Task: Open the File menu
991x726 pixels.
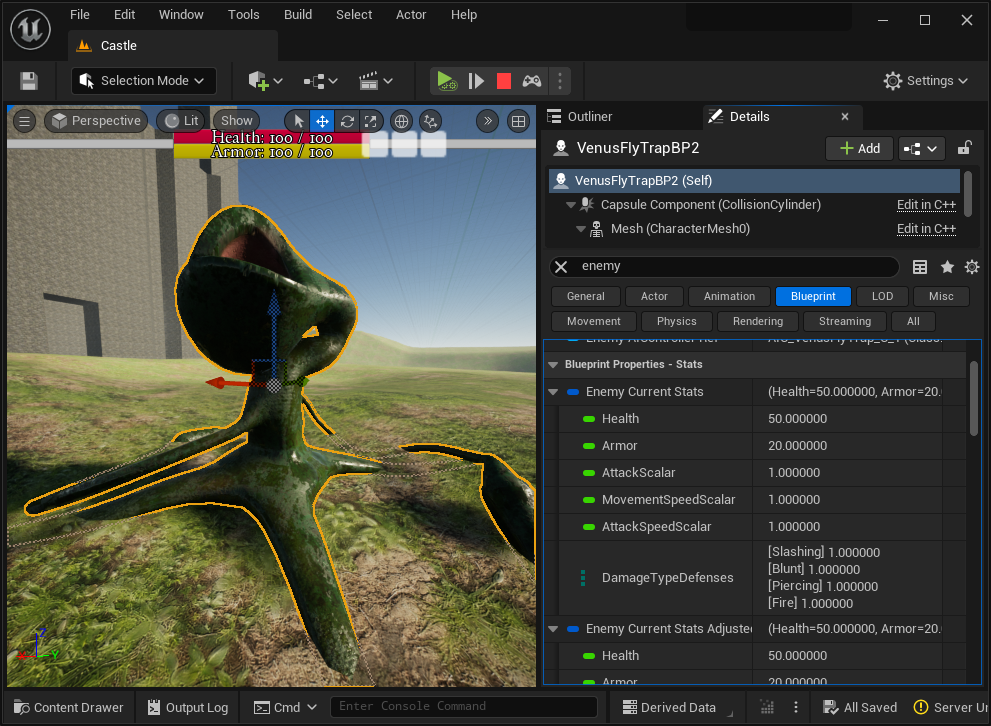Action: click(80, 15)
